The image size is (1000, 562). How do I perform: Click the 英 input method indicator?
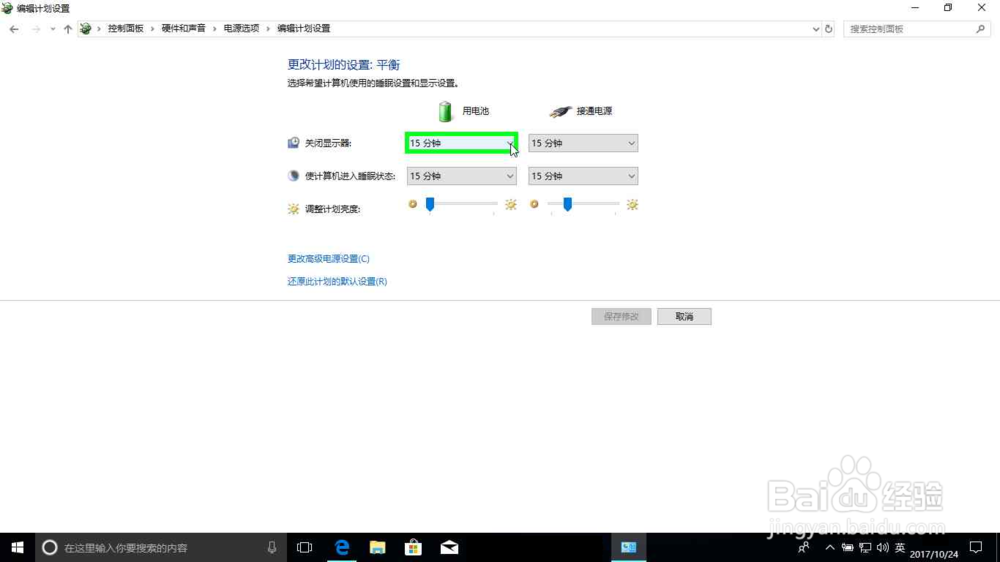(900, 547)
